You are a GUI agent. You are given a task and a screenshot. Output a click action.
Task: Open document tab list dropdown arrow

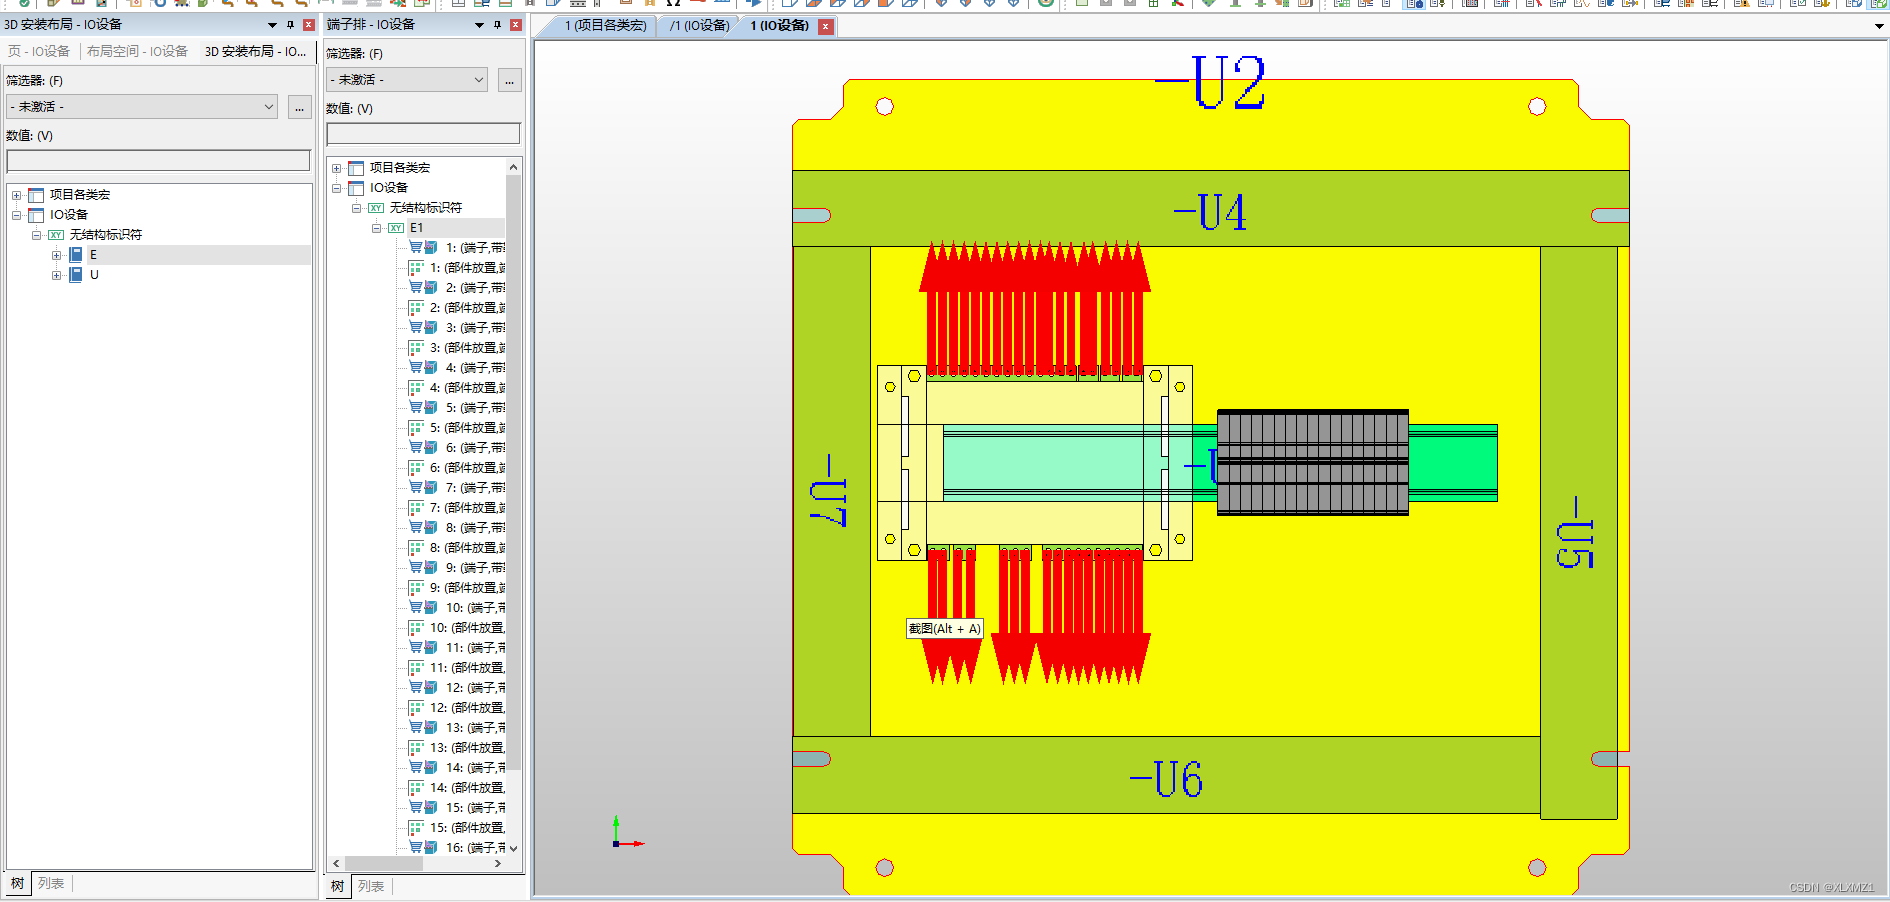coord(1879,27)
